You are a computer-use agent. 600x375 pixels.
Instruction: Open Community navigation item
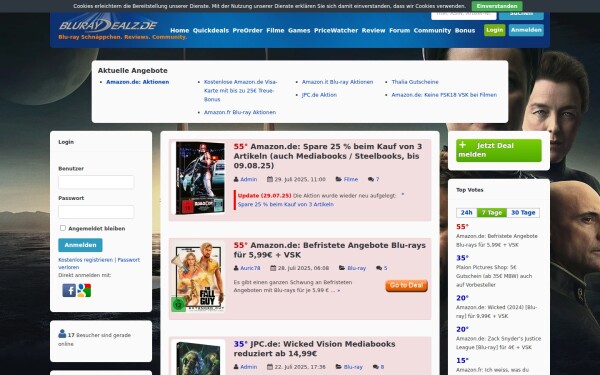[432, 30]
